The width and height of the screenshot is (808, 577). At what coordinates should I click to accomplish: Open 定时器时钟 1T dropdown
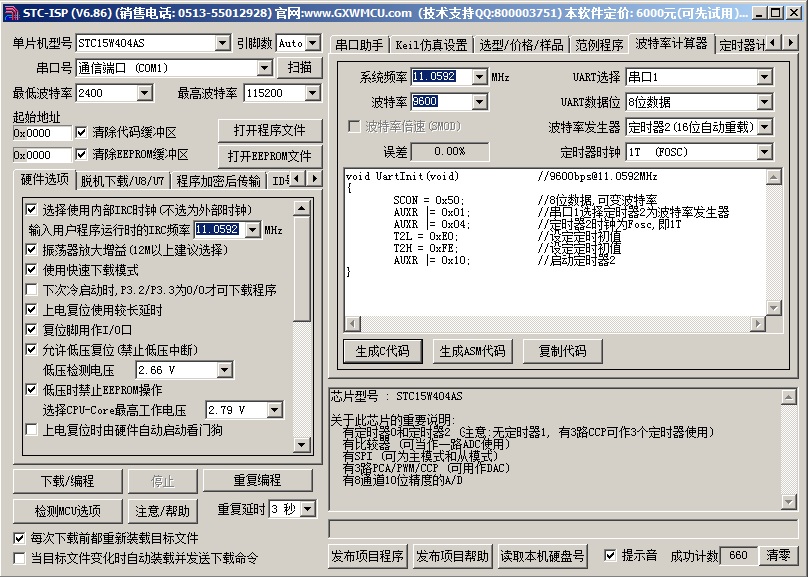click(x=765, y=152)
